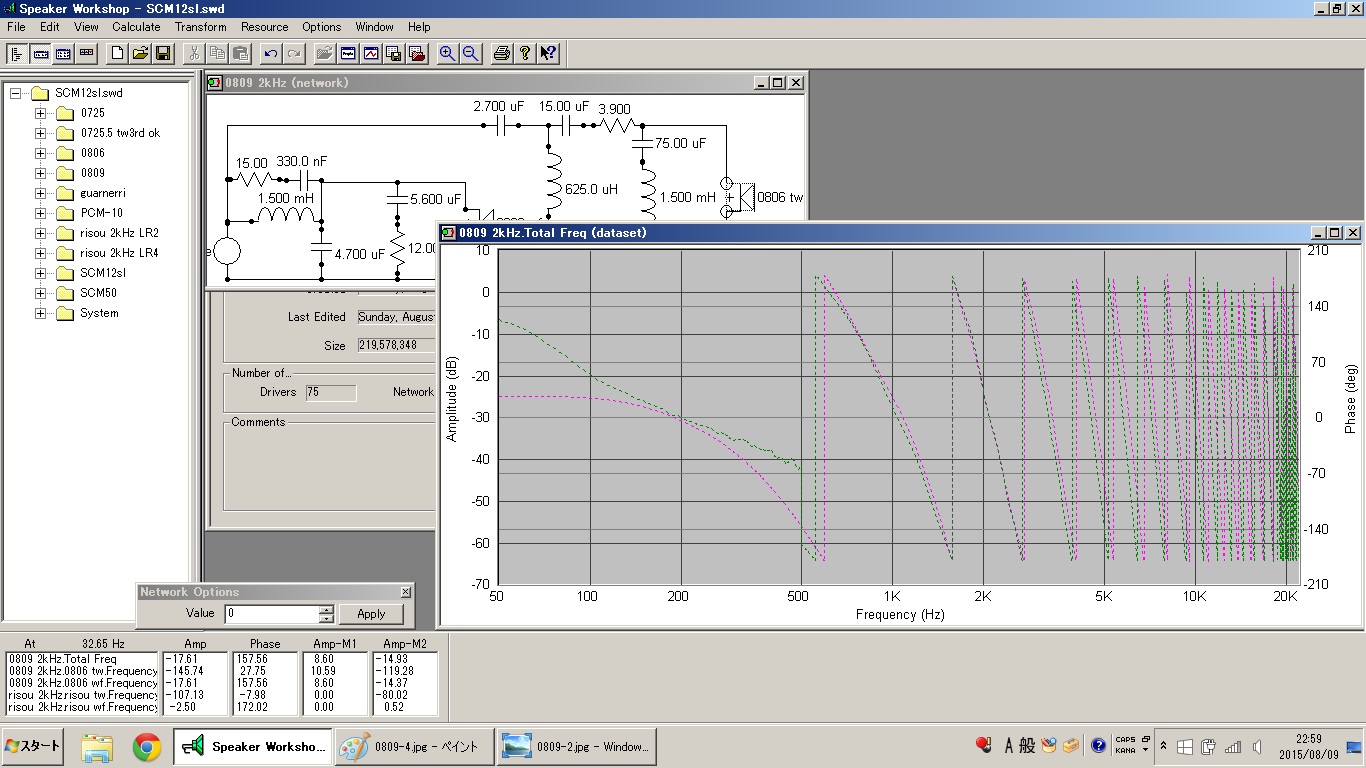Zoom in using the magnifier plus icon

coord(447,53)
